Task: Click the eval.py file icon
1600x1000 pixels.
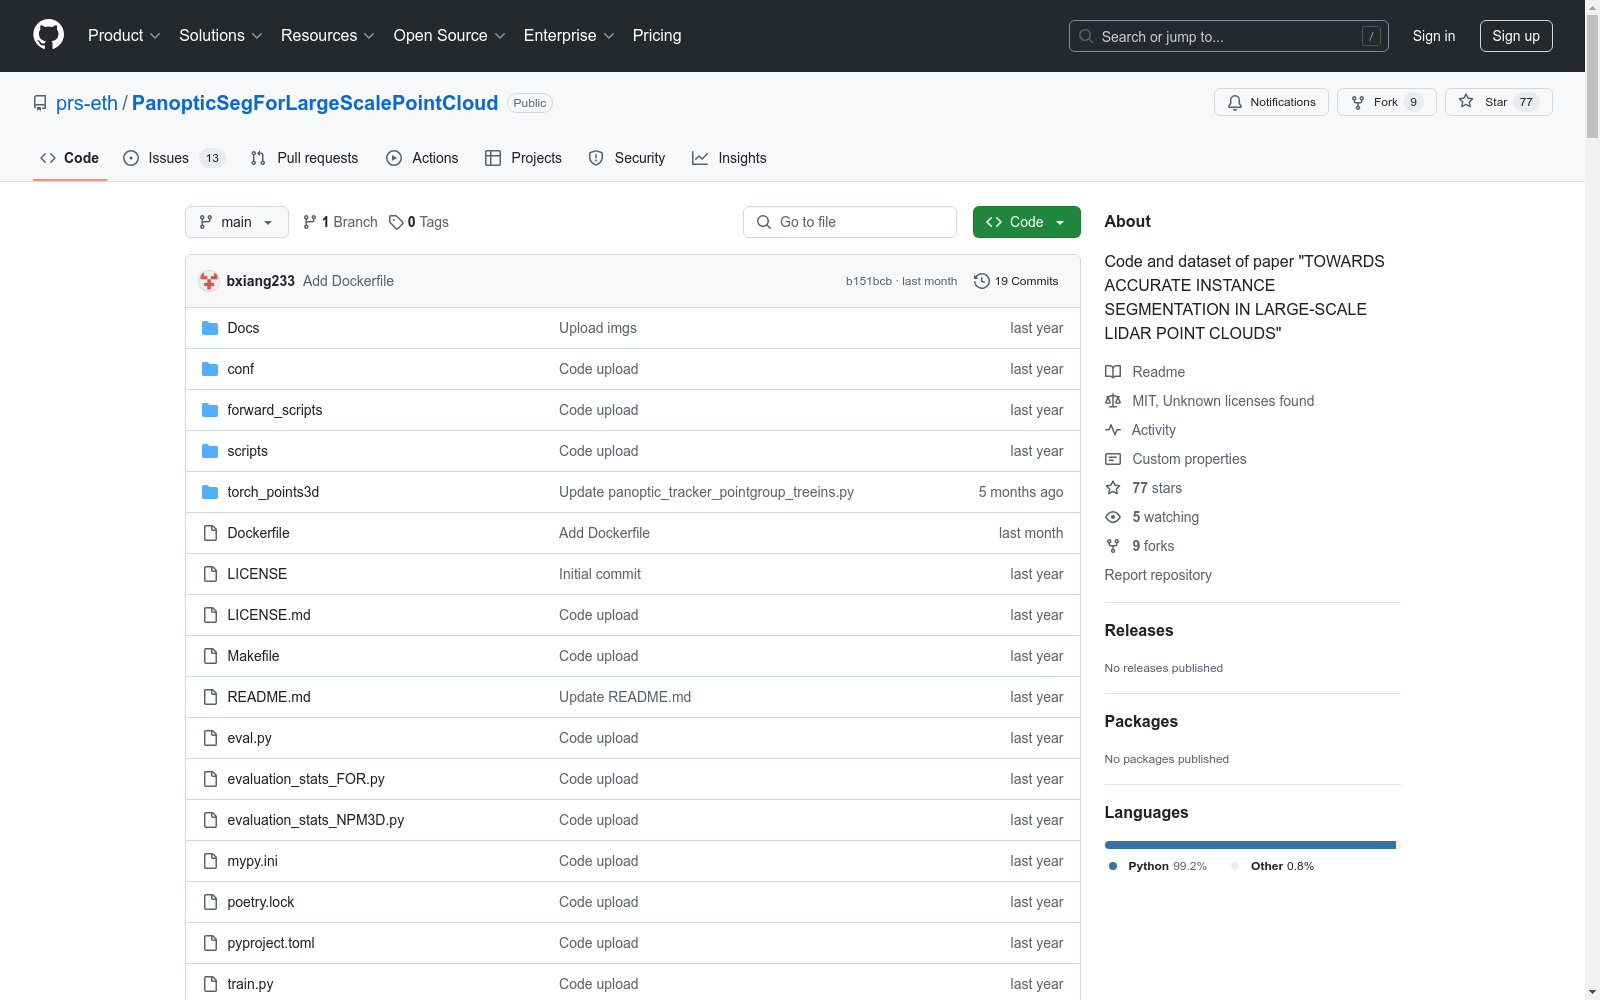Action: pyautogui.click(x=210, y=738)
